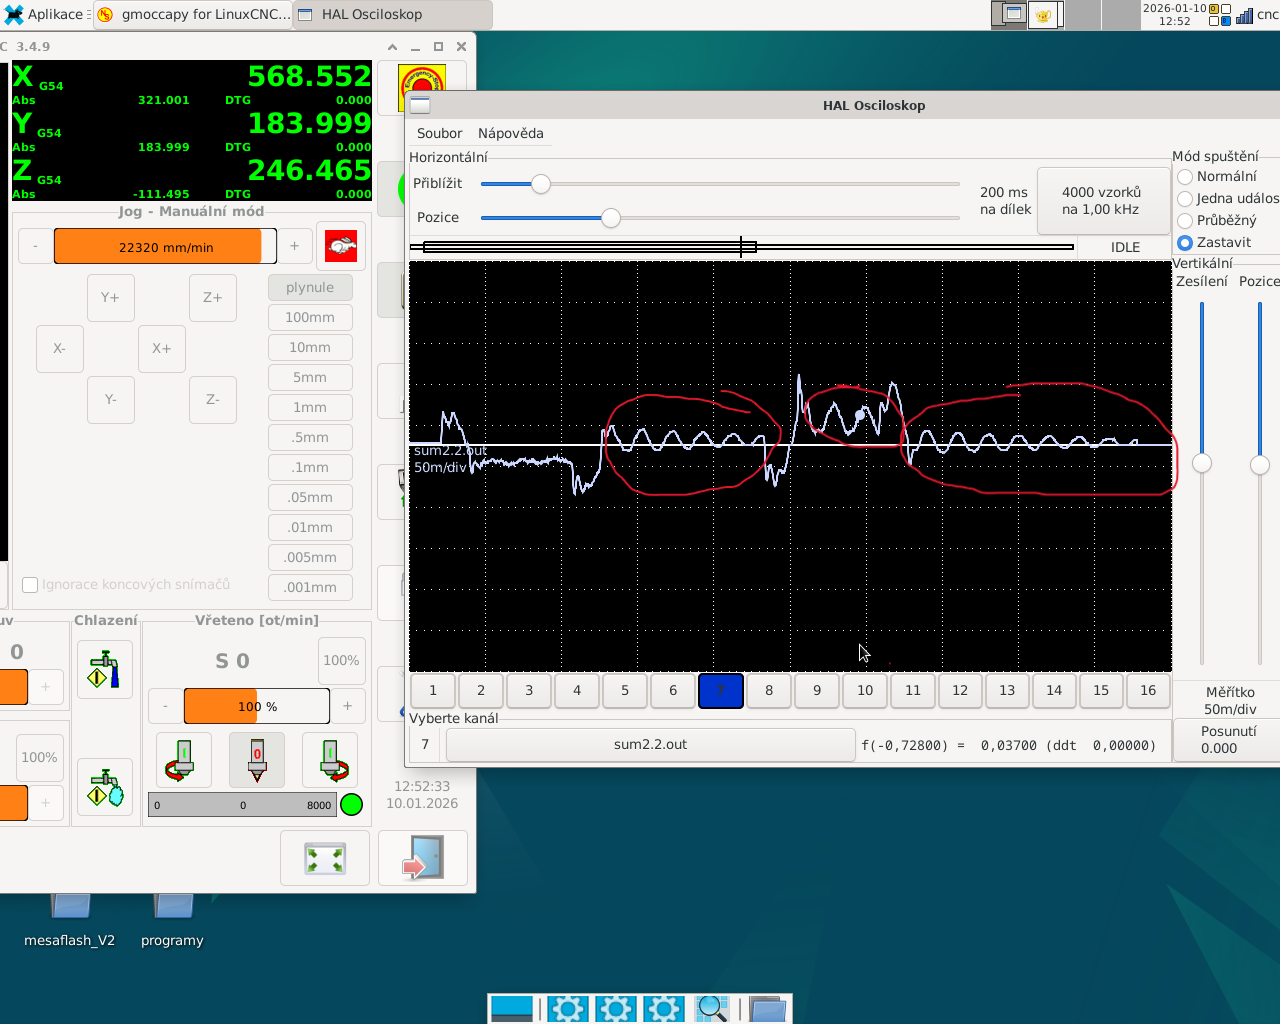Open the Nápověda menu
The height and width of the screenshot is (1024, 1280).
510,133
